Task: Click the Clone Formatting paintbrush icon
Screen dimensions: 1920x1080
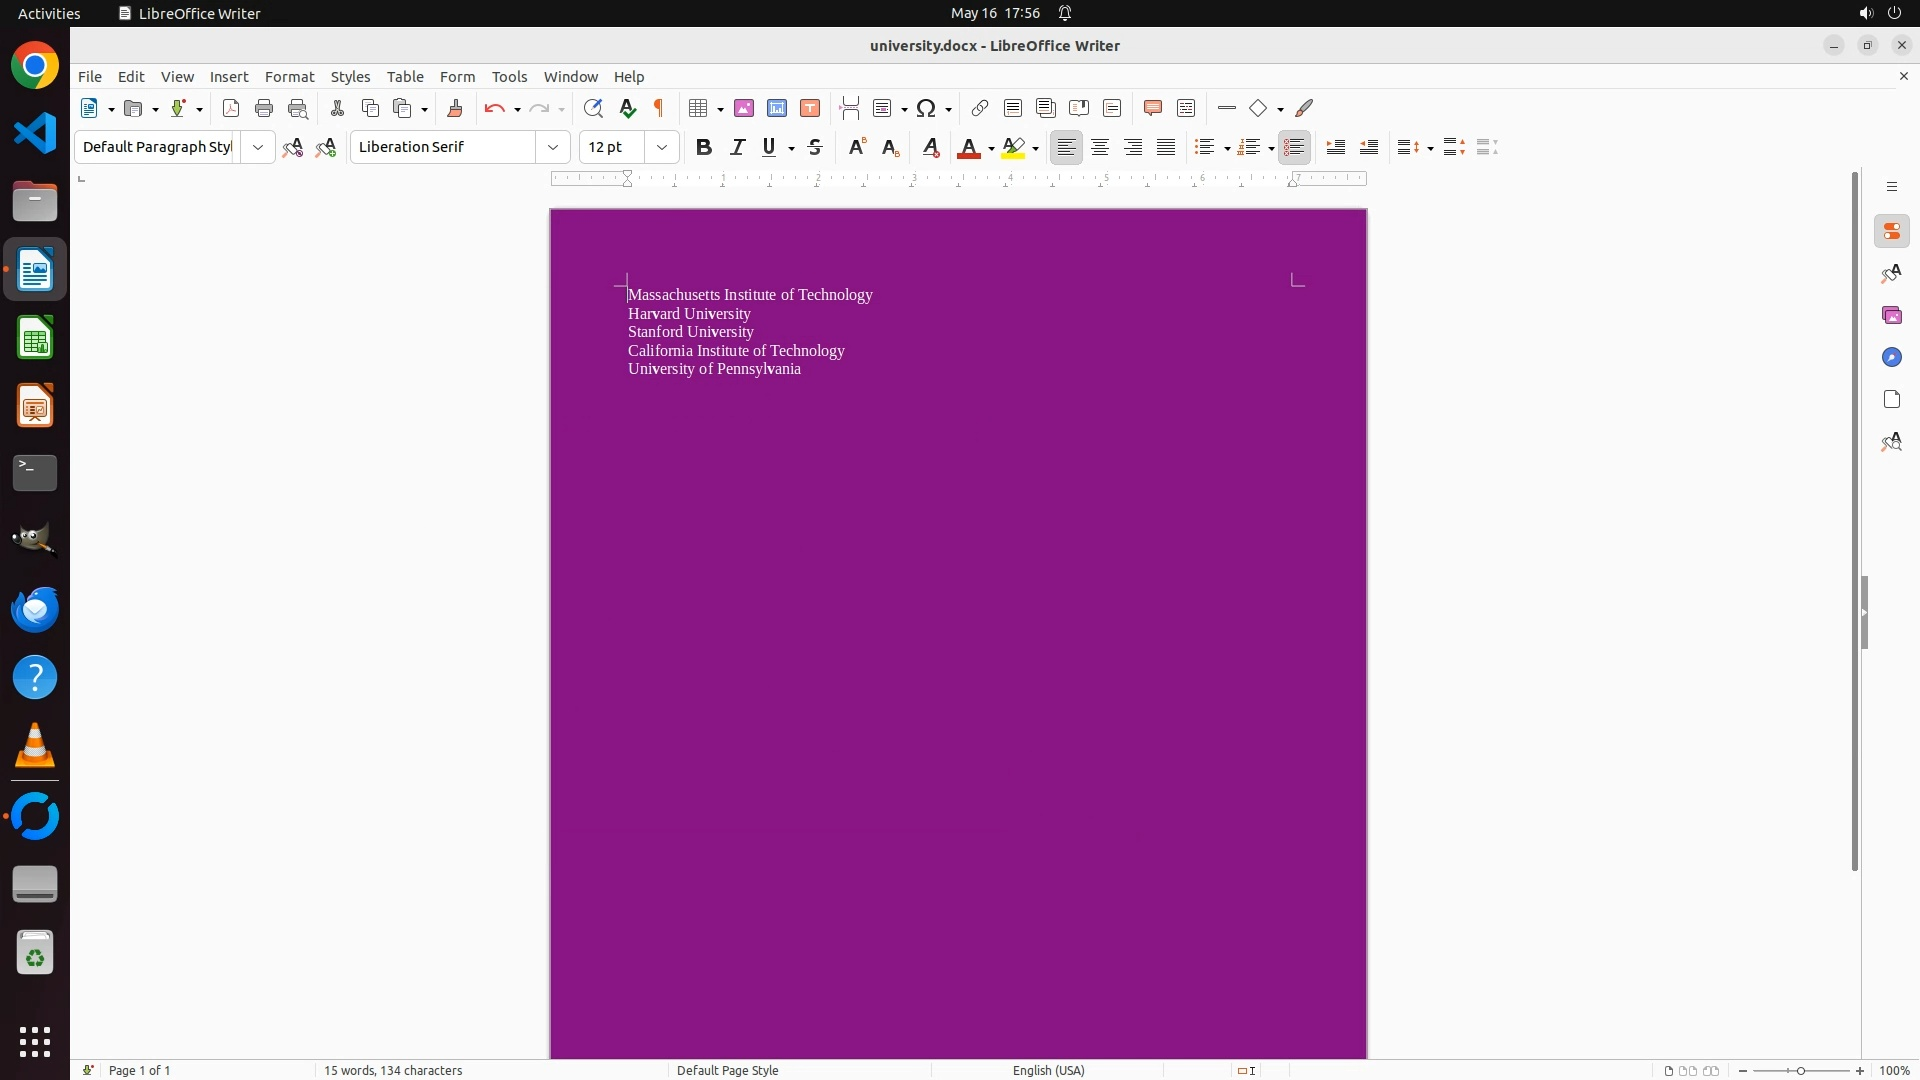Action: coord(455,109)
